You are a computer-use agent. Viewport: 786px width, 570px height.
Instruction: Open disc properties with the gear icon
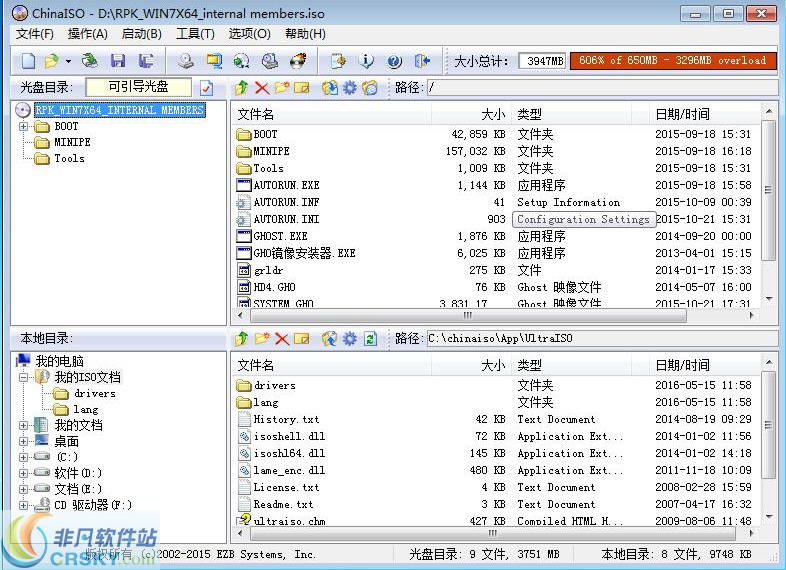pyautogui.click(x=350, y=88)
